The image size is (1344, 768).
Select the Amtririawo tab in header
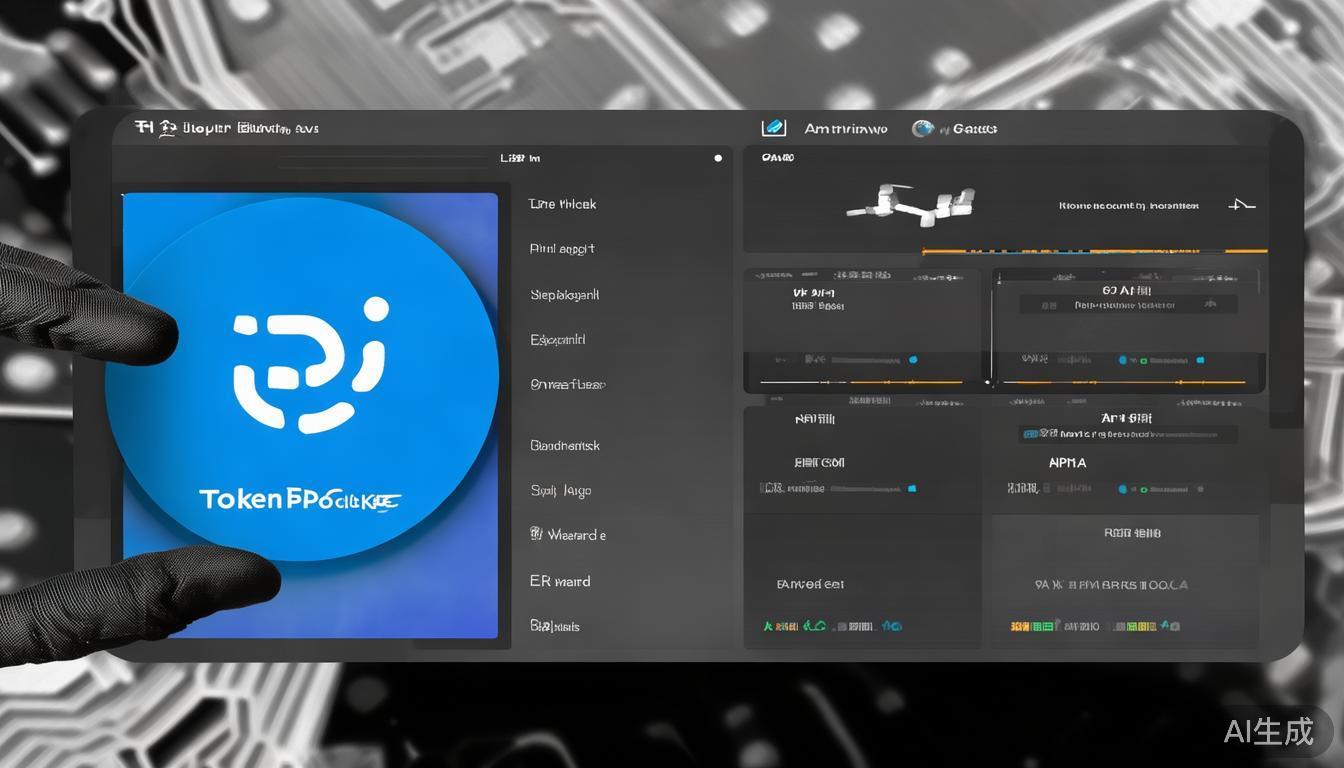[845, 128]
